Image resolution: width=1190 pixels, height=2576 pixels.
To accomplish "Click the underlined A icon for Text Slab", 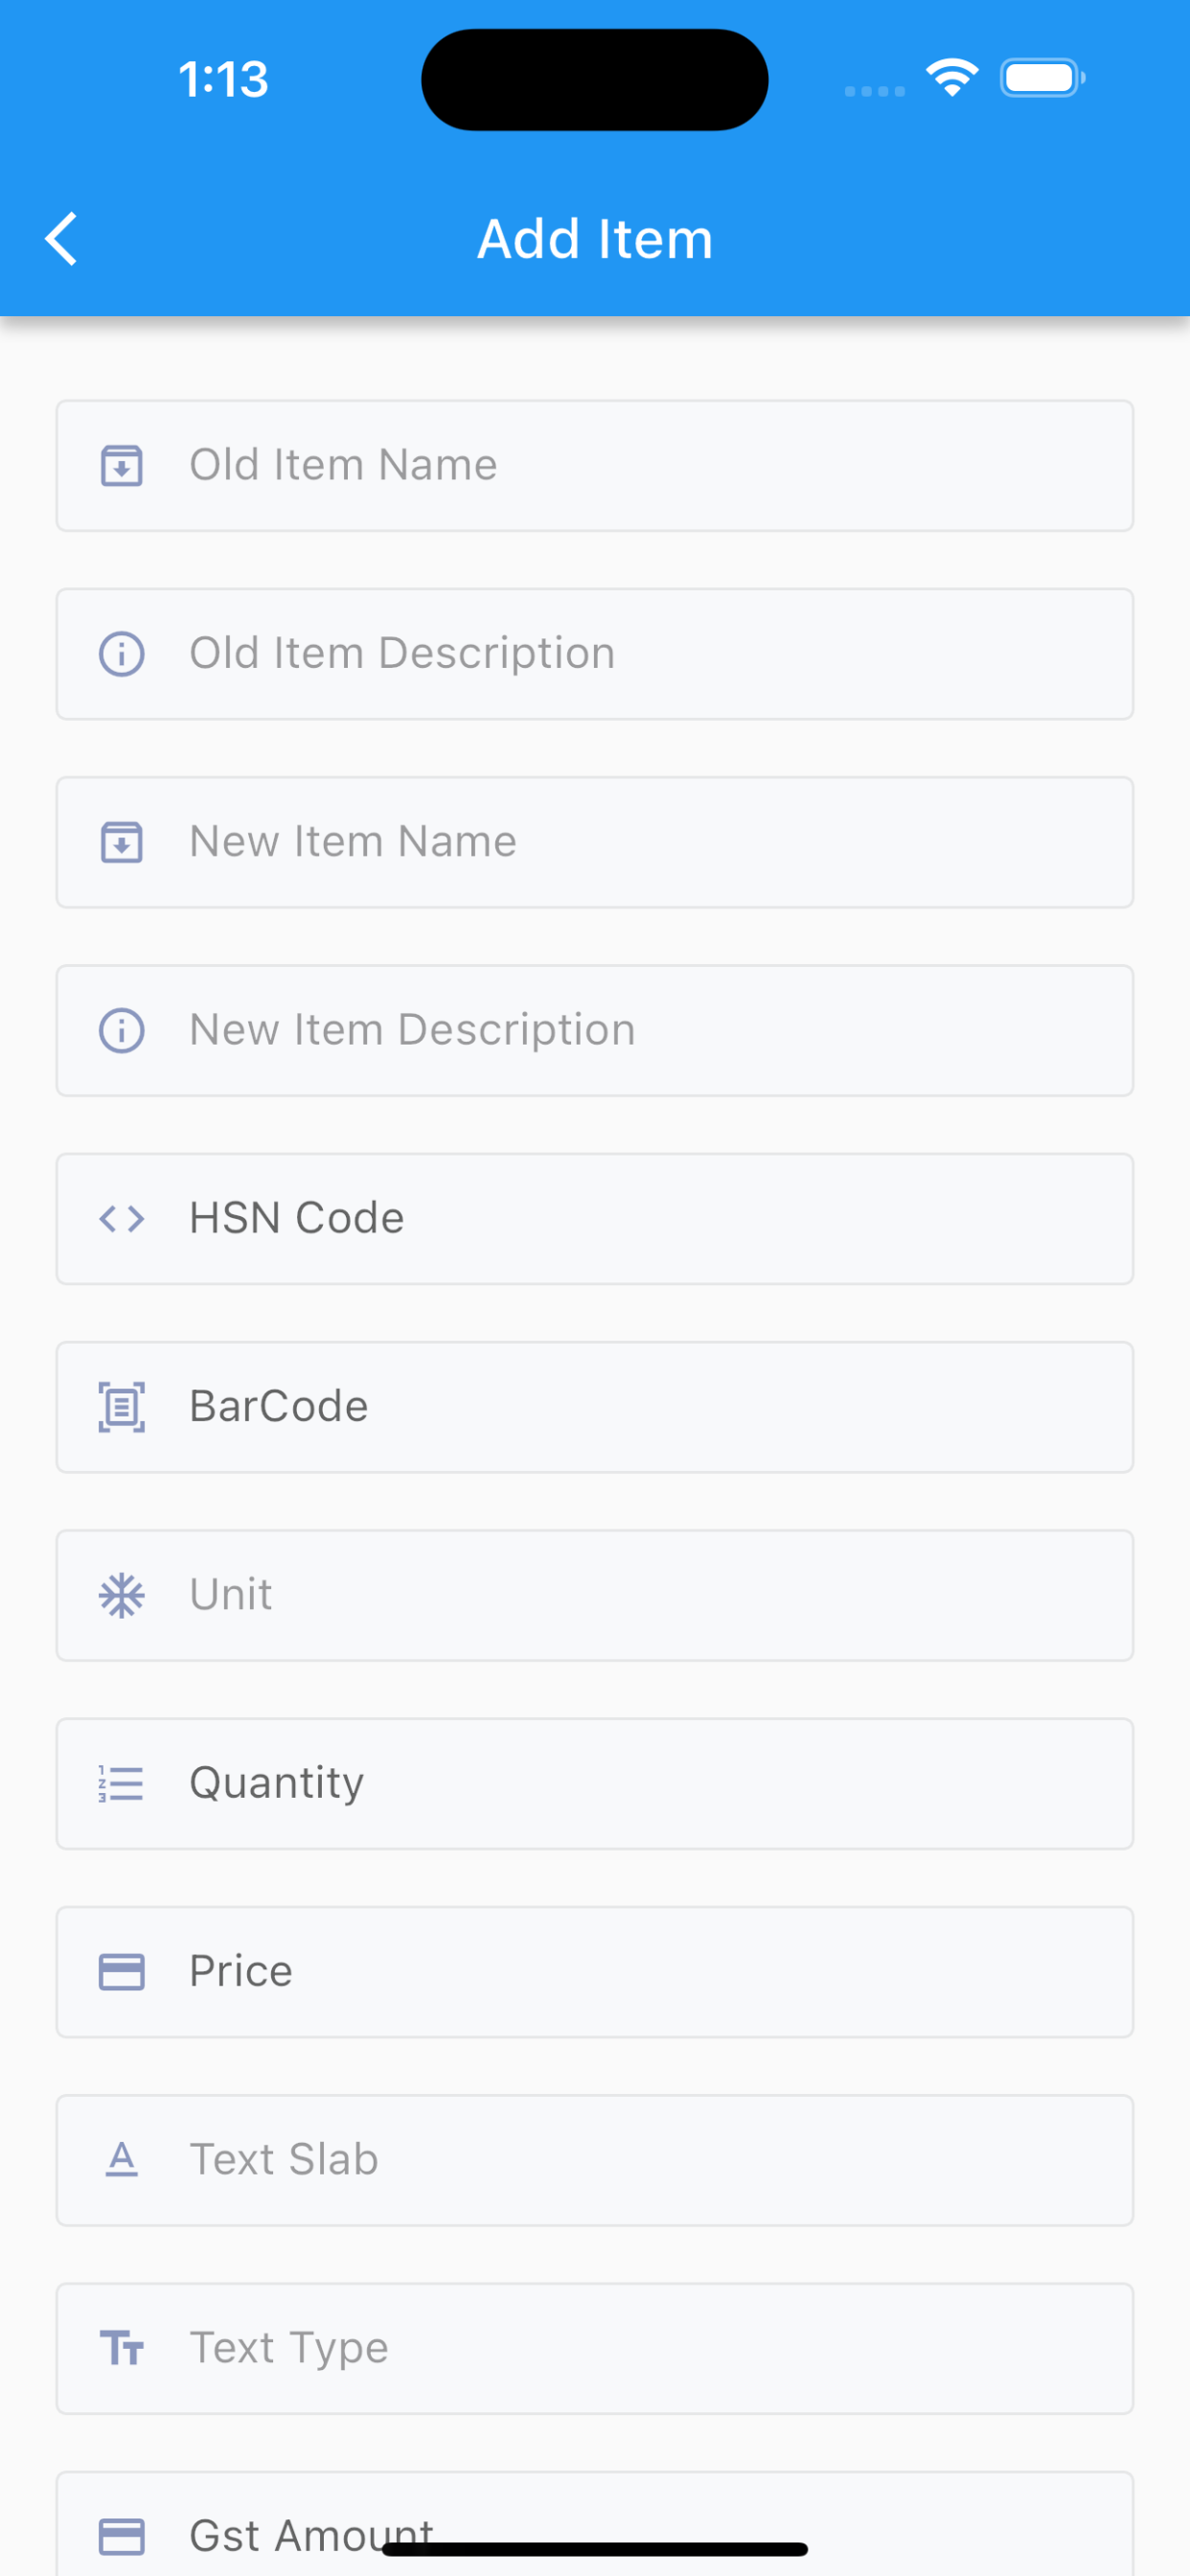I will click(x=122, y=2160).
